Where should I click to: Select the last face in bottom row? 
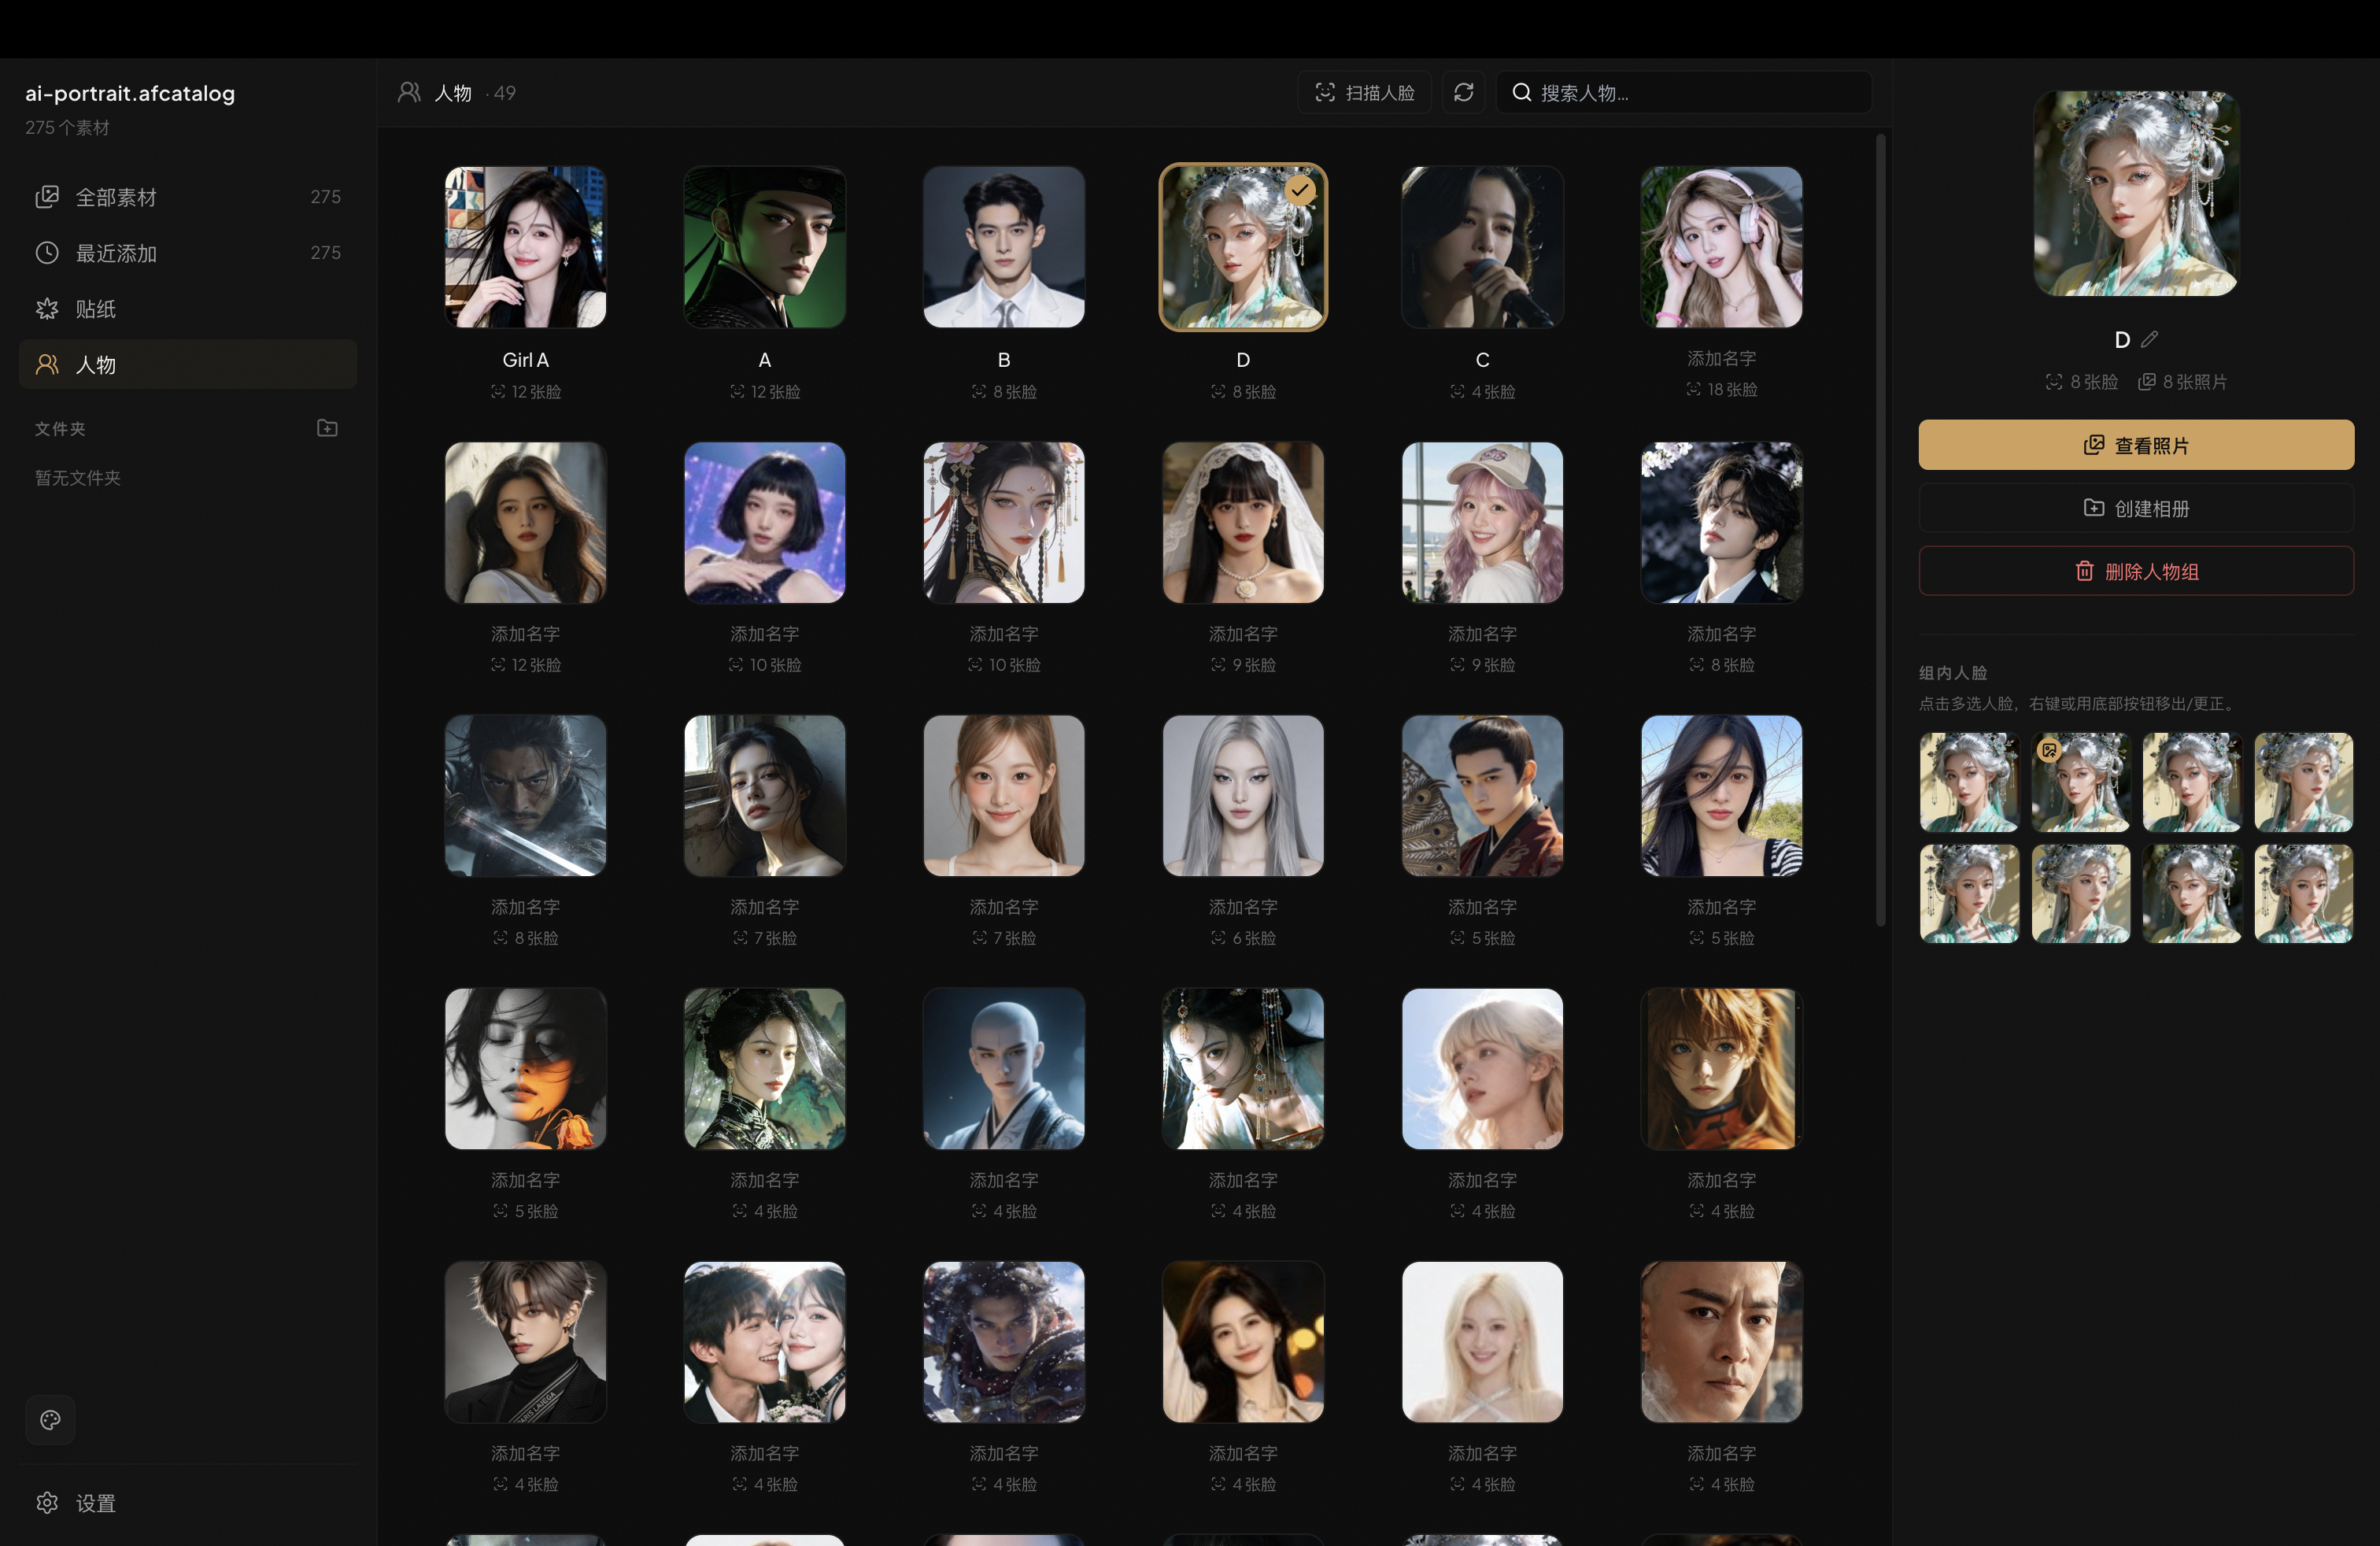point(2303,894)
